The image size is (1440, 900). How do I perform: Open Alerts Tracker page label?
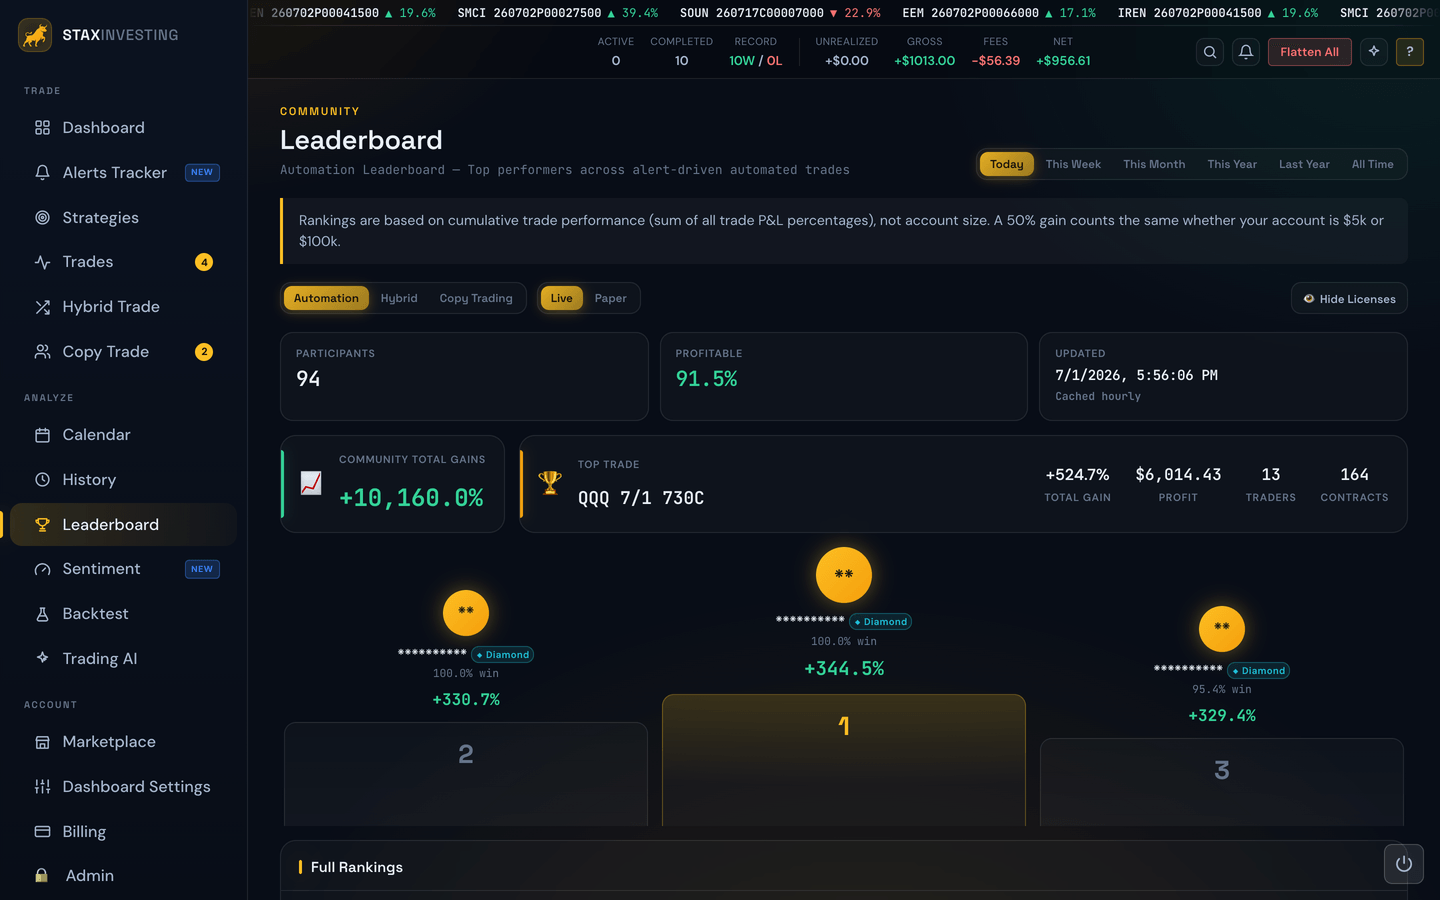coord(115,173)
